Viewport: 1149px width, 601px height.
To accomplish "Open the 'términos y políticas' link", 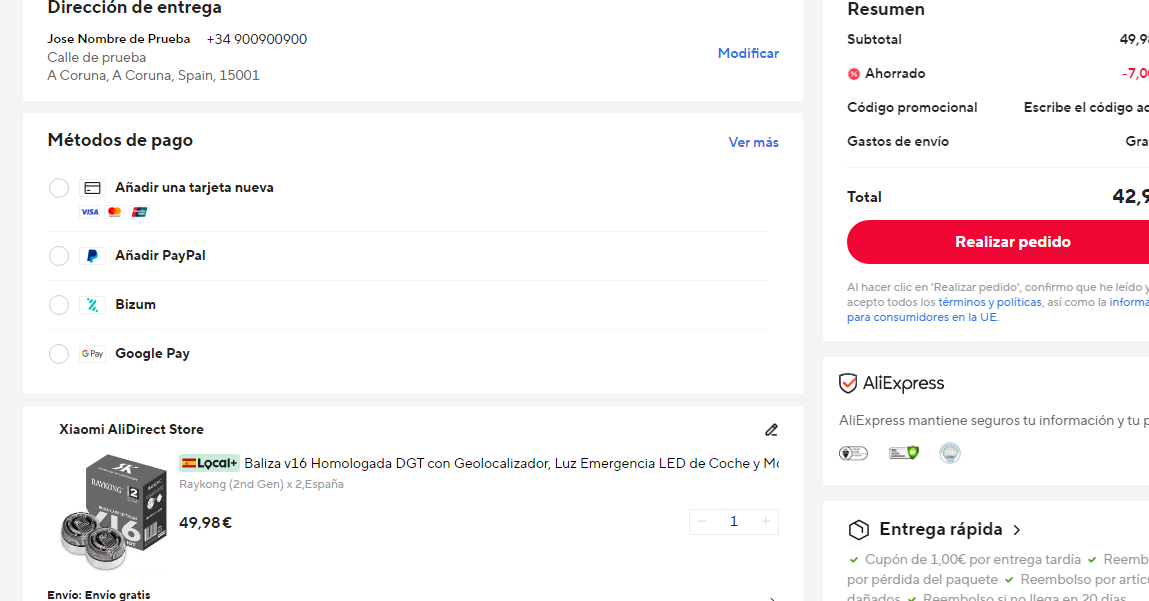I will 989,302.
